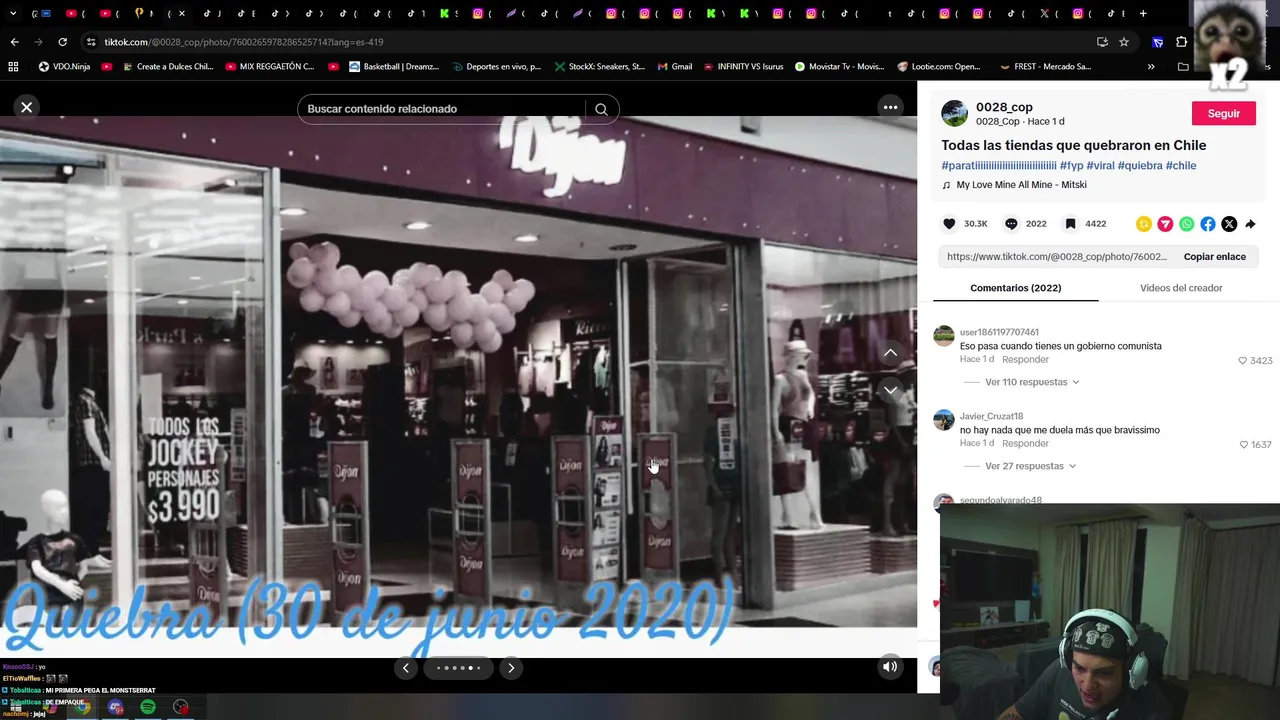
Task: Show the previous photo in carousel
Action: point(406,668)
